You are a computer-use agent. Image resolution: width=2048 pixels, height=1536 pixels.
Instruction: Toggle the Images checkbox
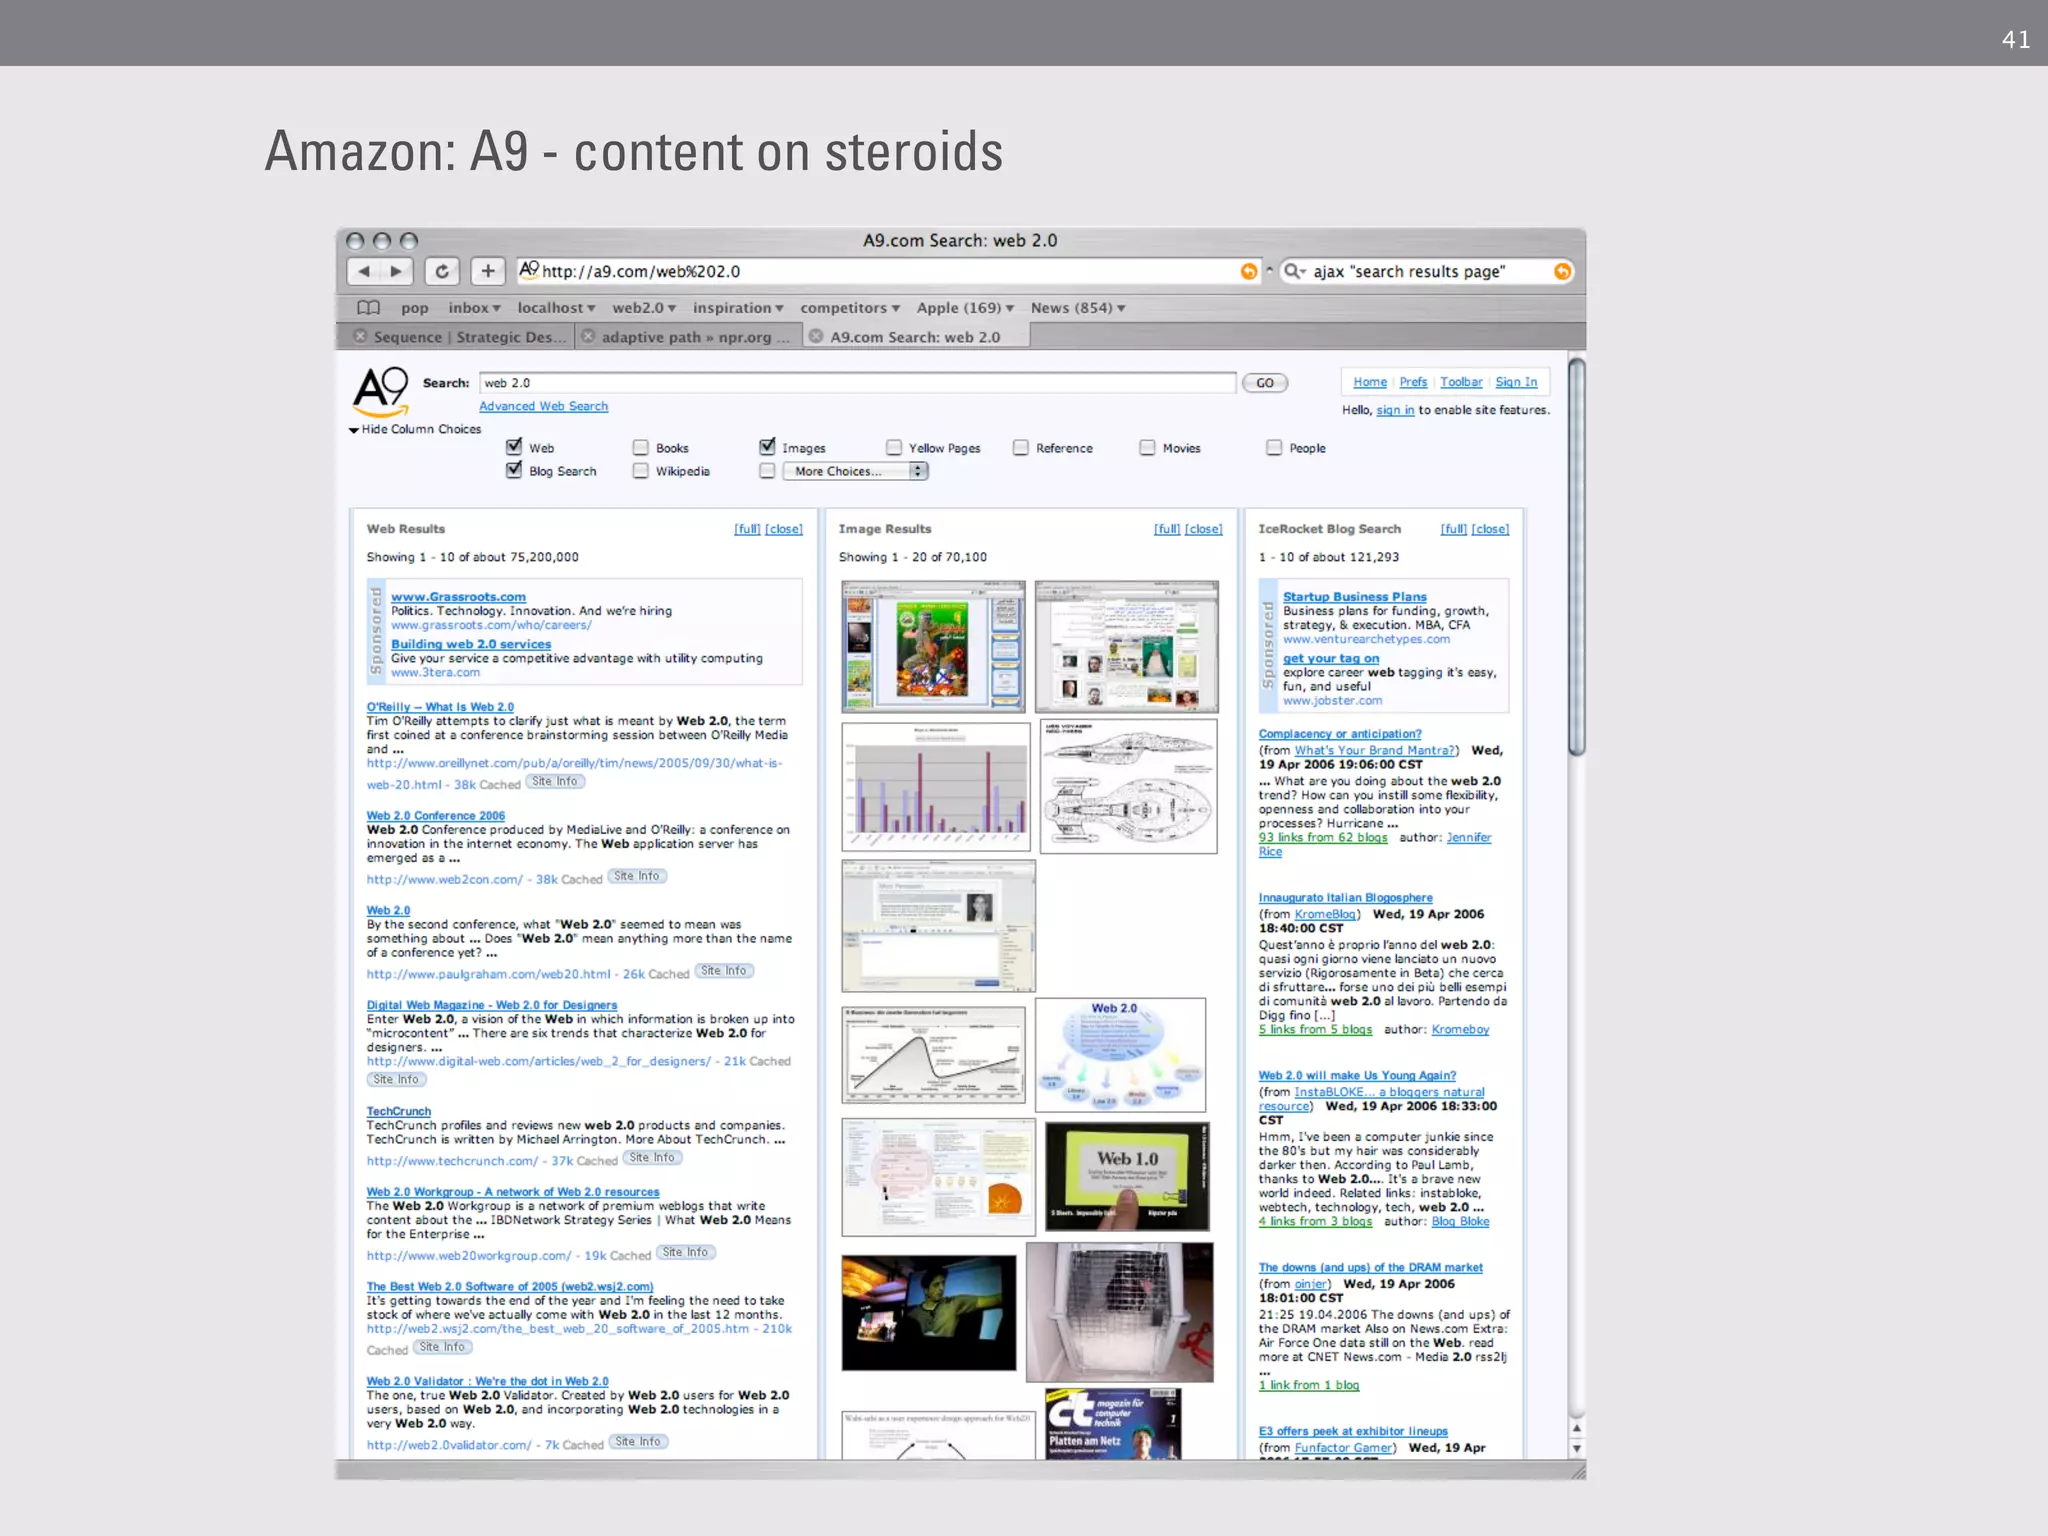coord(767,447)
